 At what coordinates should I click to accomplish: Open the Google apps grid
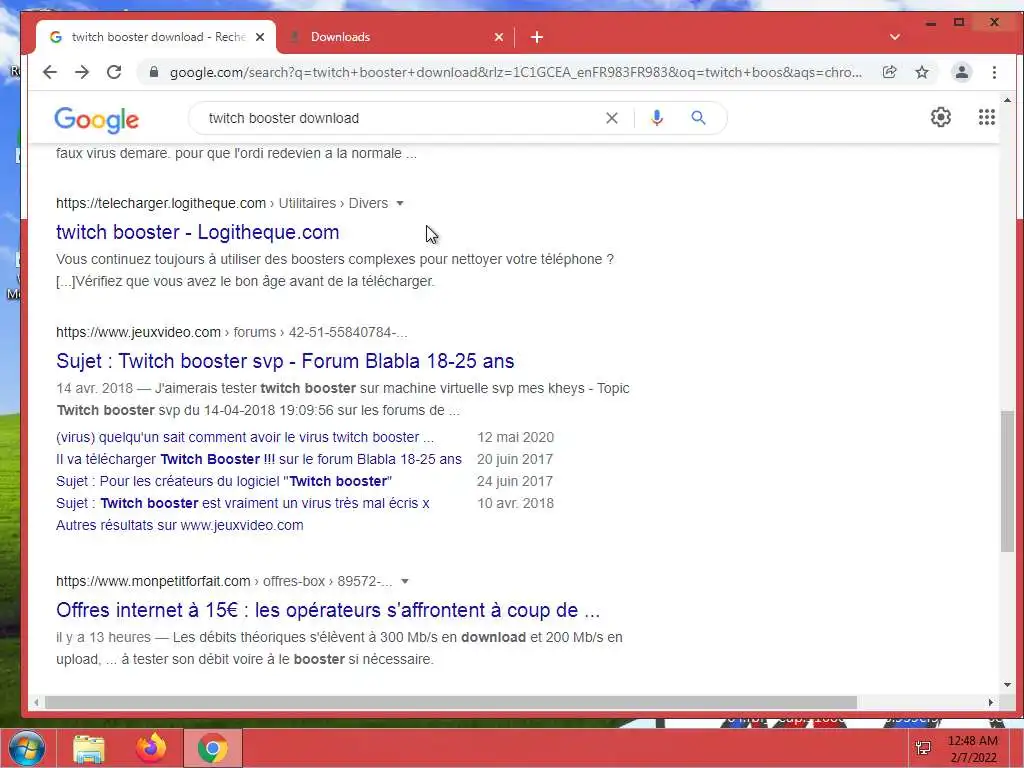987,118
